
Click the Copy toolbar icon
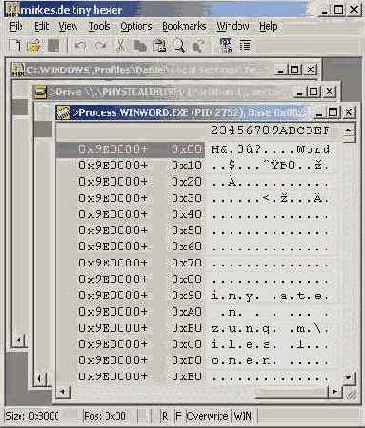click(140, 46)
